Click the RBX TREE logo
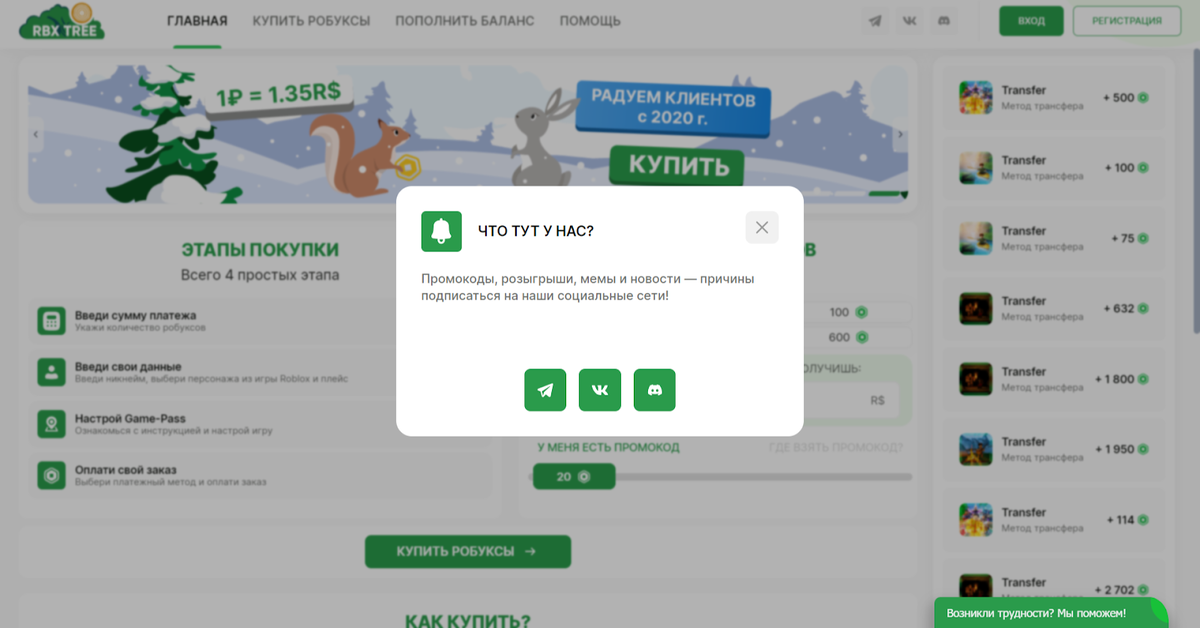 (x=62, y=21)
